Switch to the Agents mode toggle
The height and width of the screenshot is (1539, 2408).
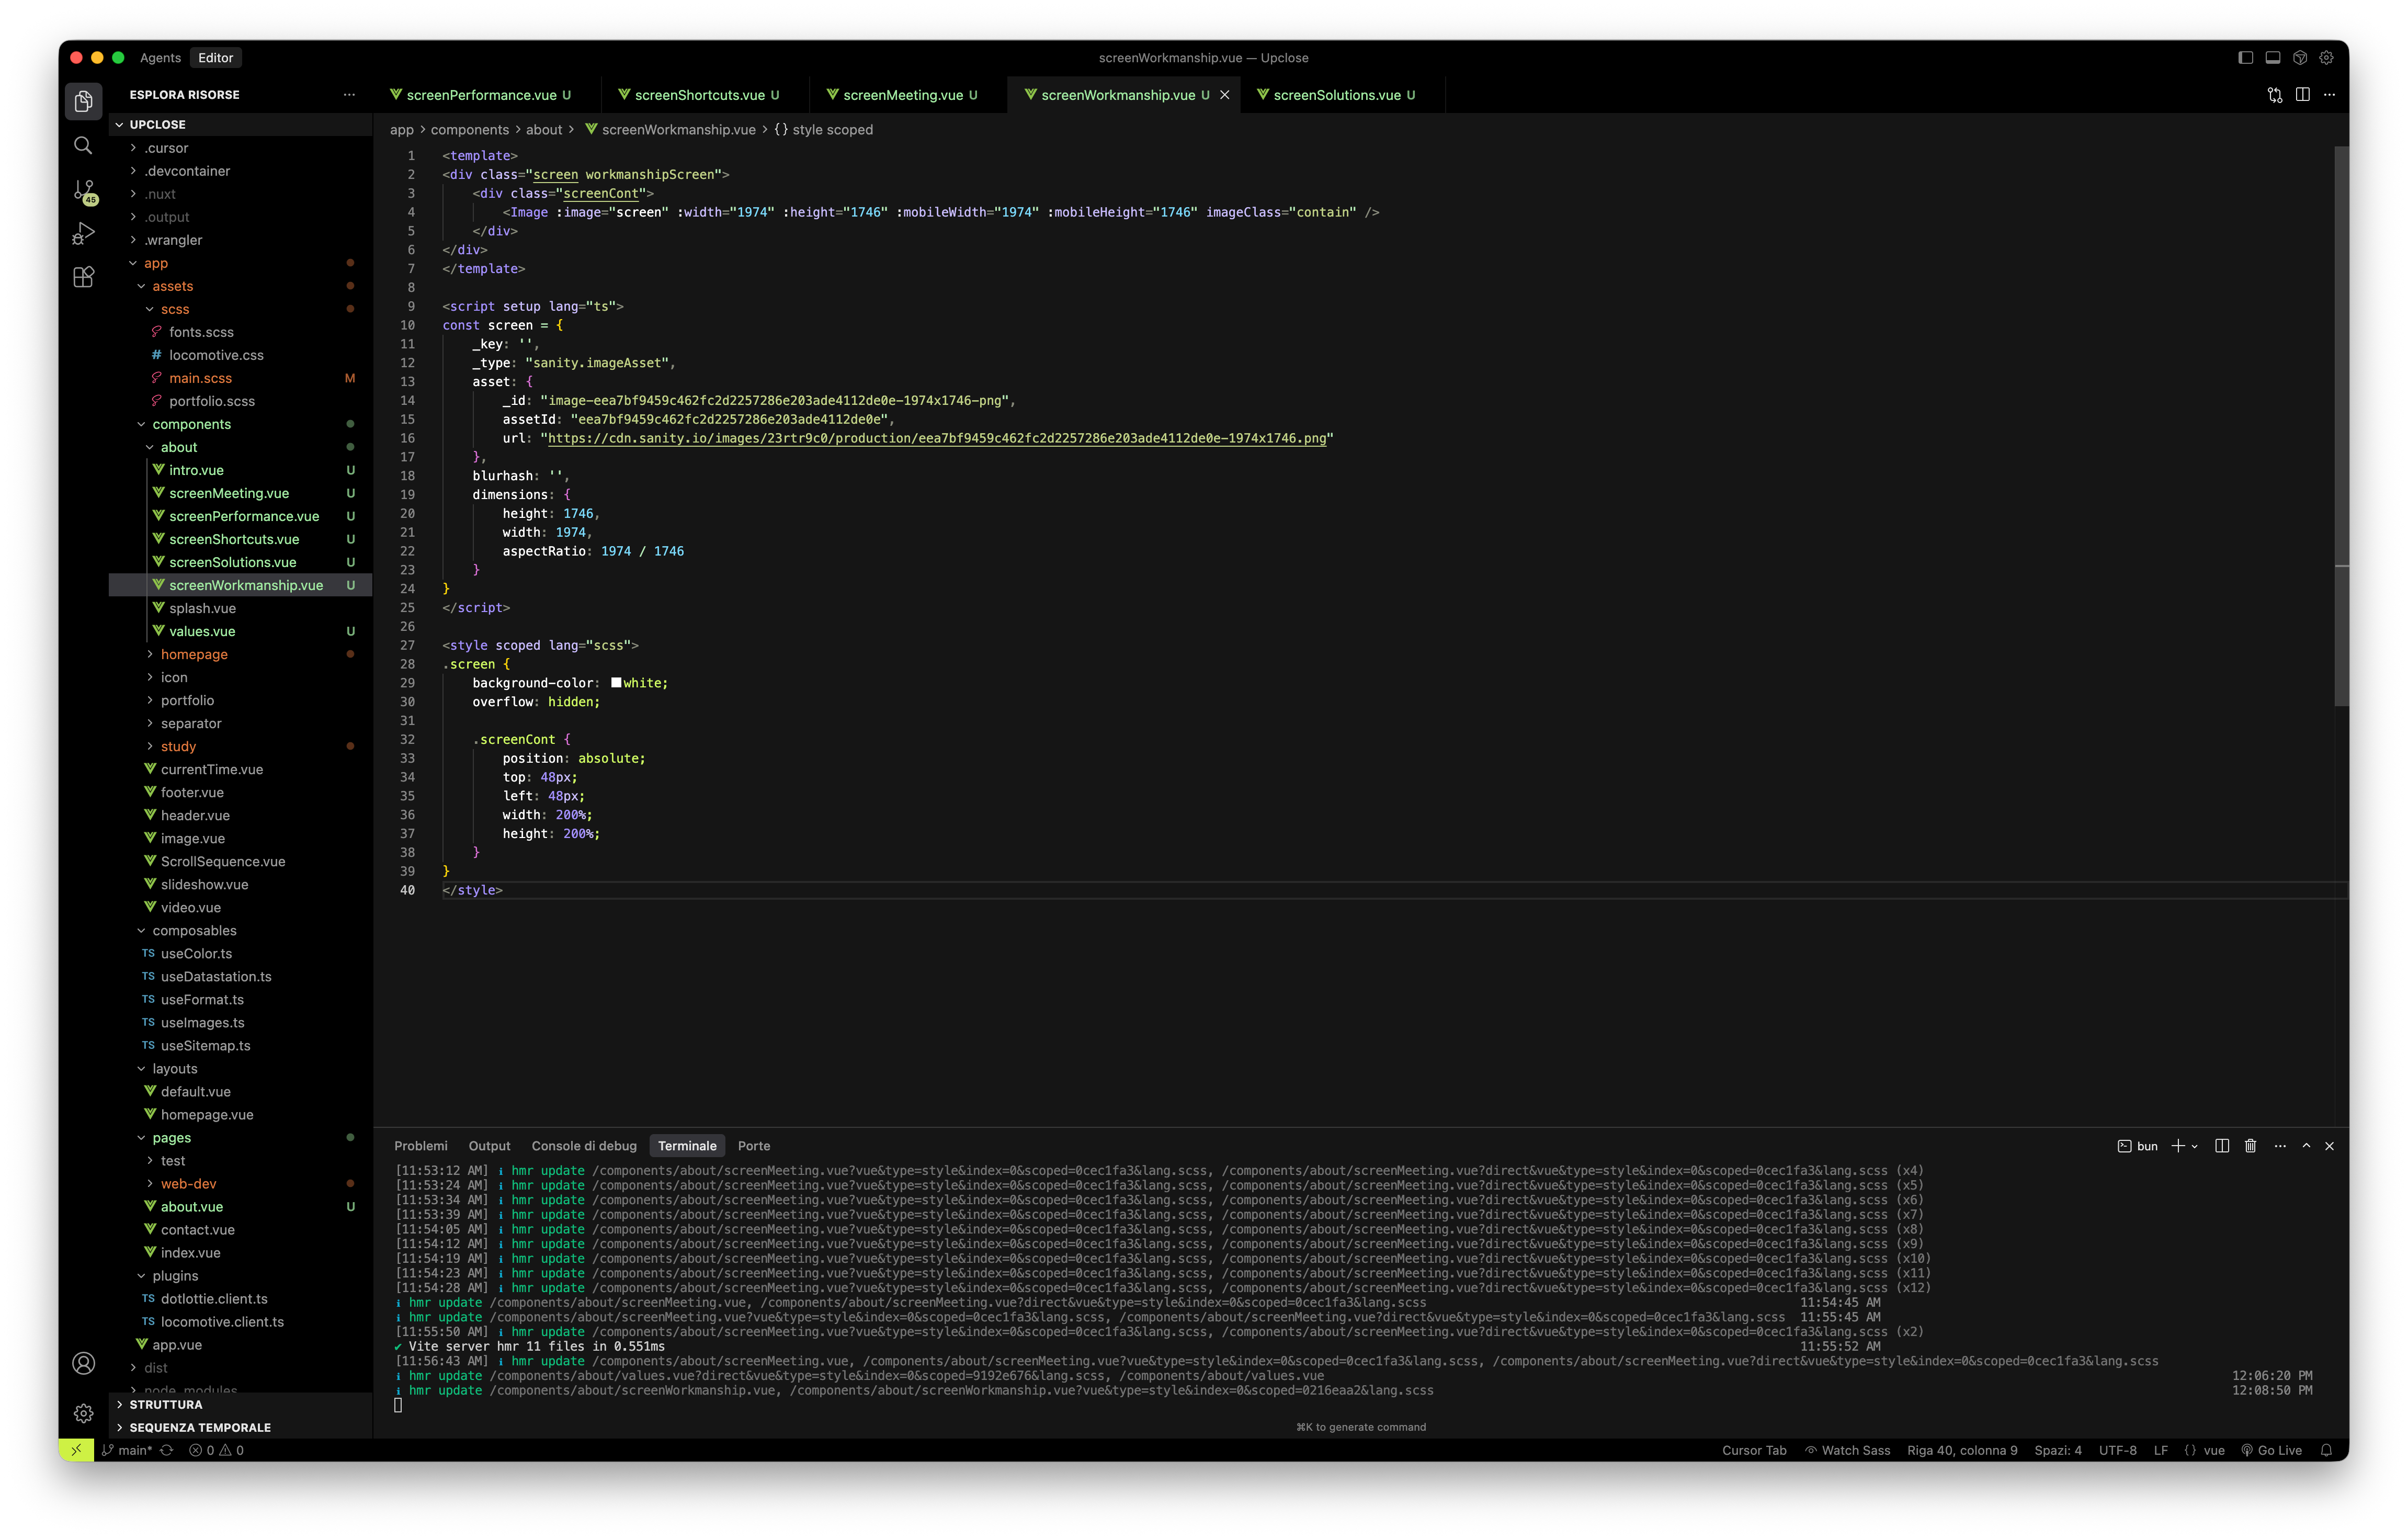(x=160, y=58)
